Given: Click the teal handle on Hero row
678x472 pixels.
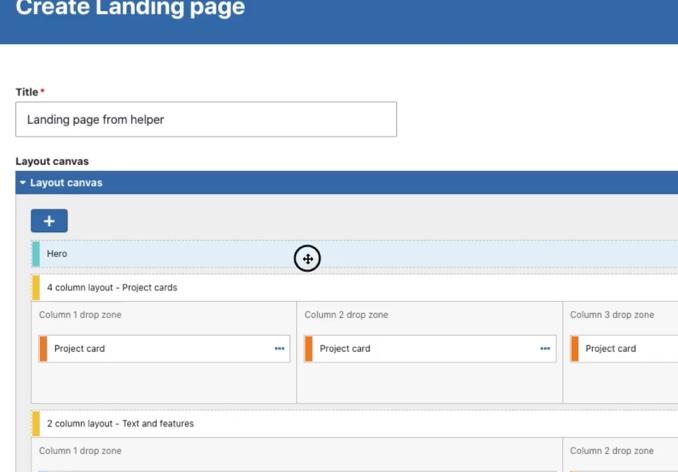Looking at the screenshot, I should (36, 254).
